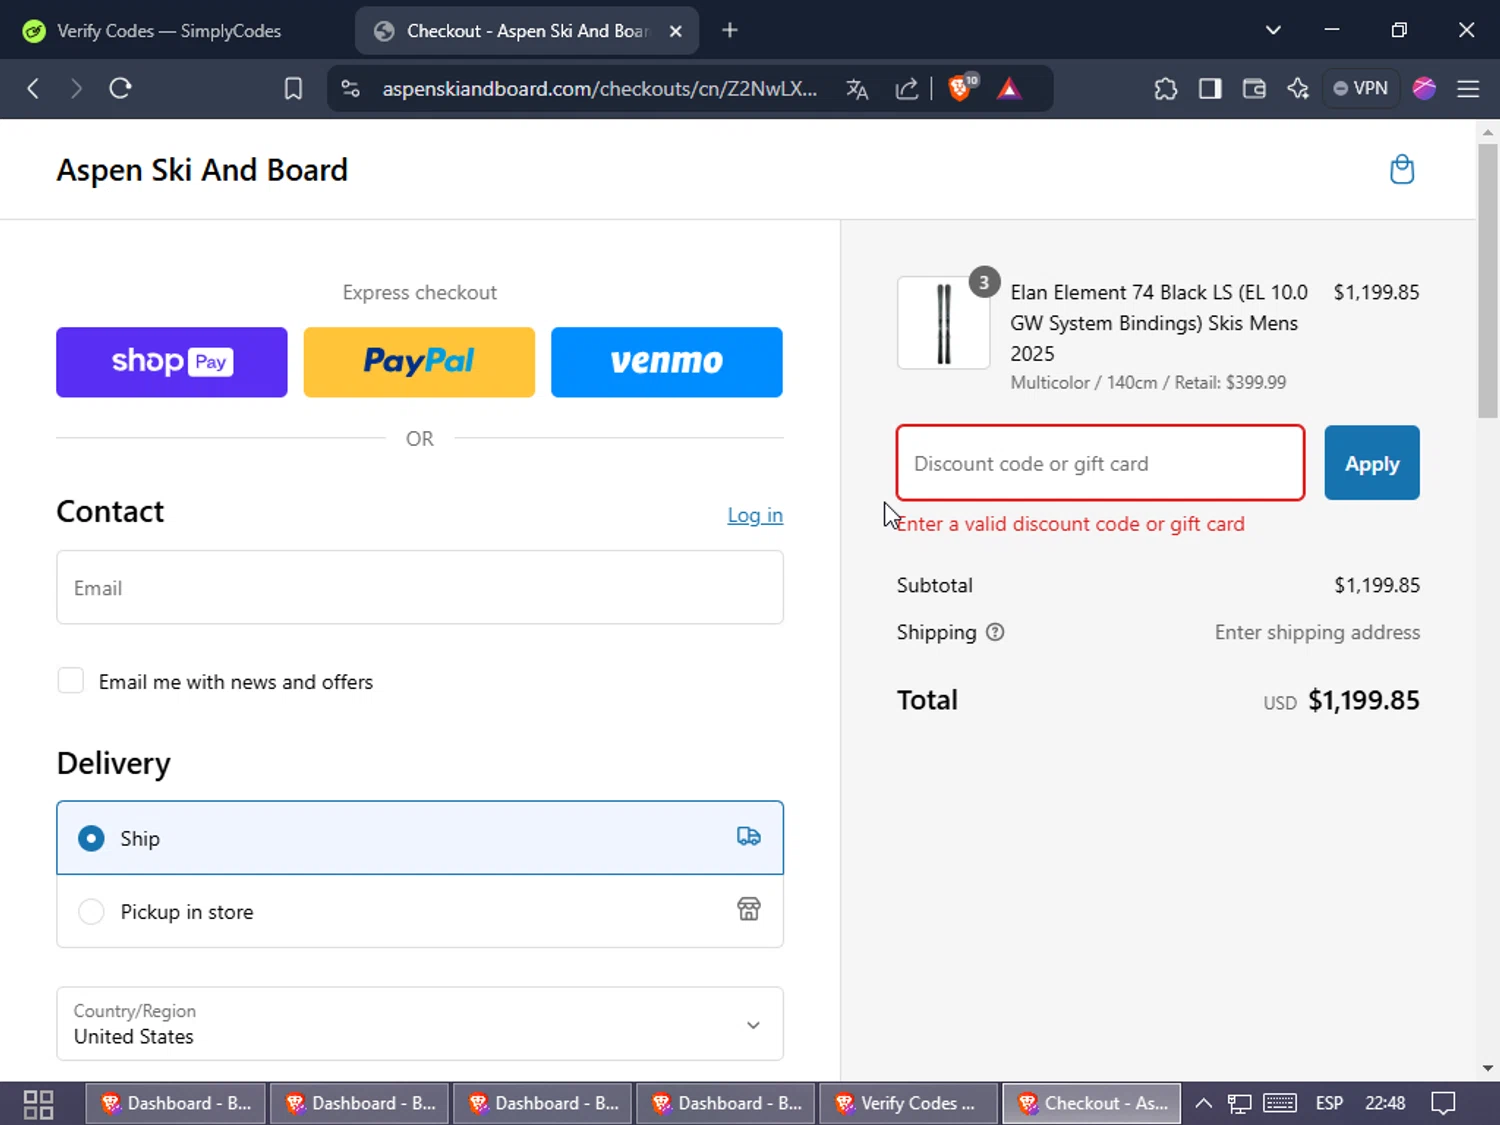Click the Aspen Ski And Board store title
1500x1125 pixels.
coord(202,170)
